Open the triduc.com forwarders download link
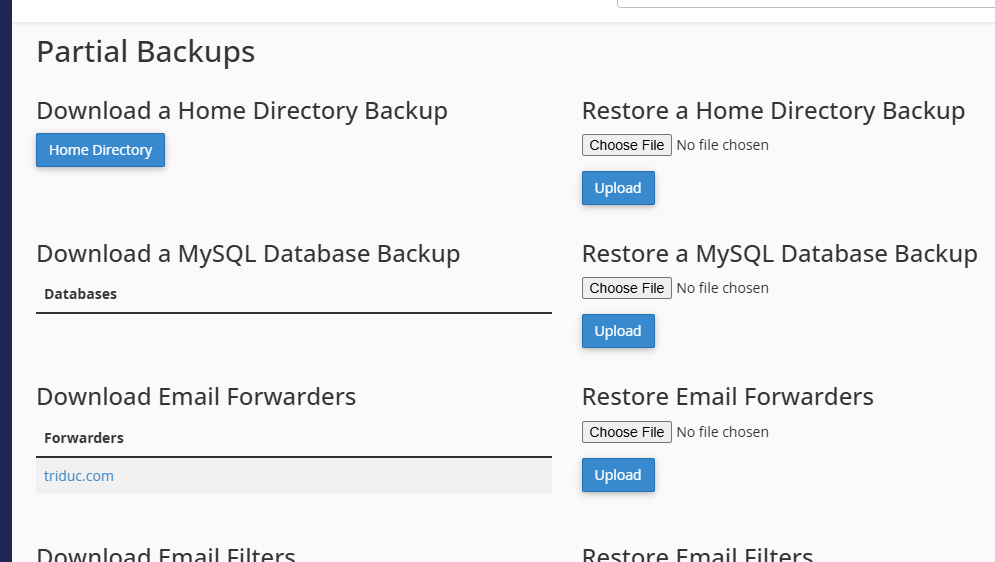This screenshot has width=995, height=562. coord(79,476)
